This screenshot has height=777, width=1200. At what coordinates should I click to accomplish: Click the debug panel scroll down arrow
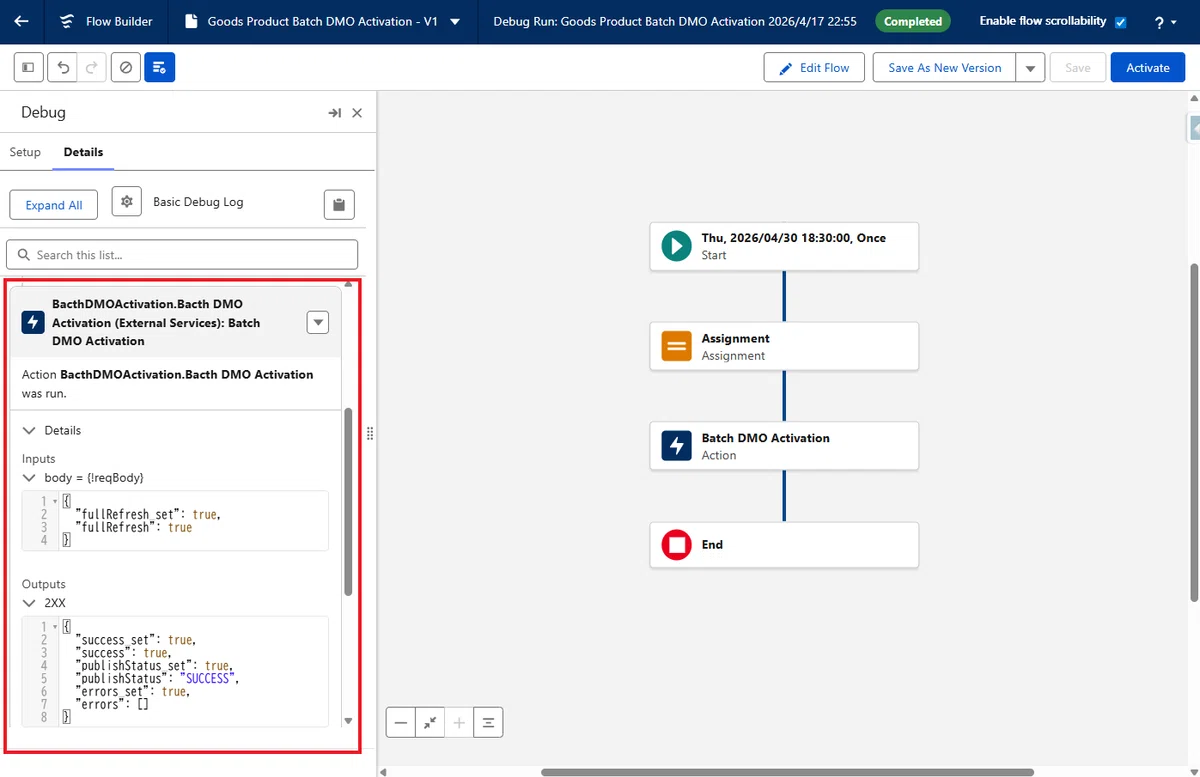tap(348, 720)
